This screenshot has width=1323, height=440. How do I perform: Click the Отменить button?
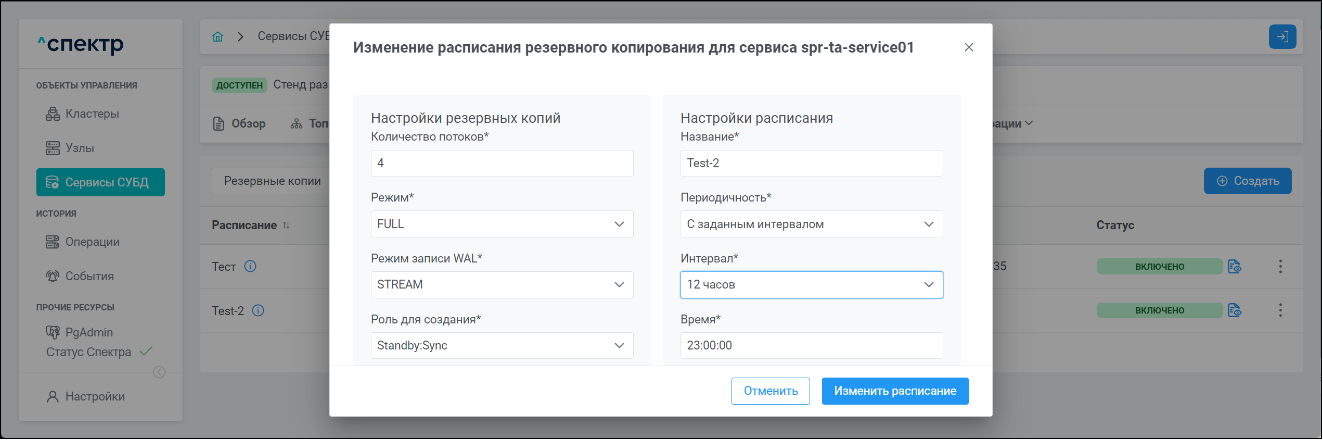[770, 391]
